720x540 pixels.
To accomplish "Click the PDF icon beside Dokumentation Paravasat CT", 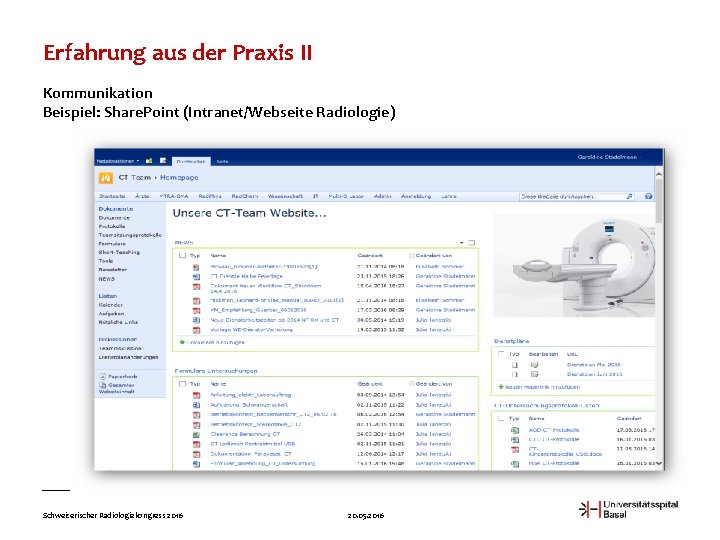I will point(196,454).
